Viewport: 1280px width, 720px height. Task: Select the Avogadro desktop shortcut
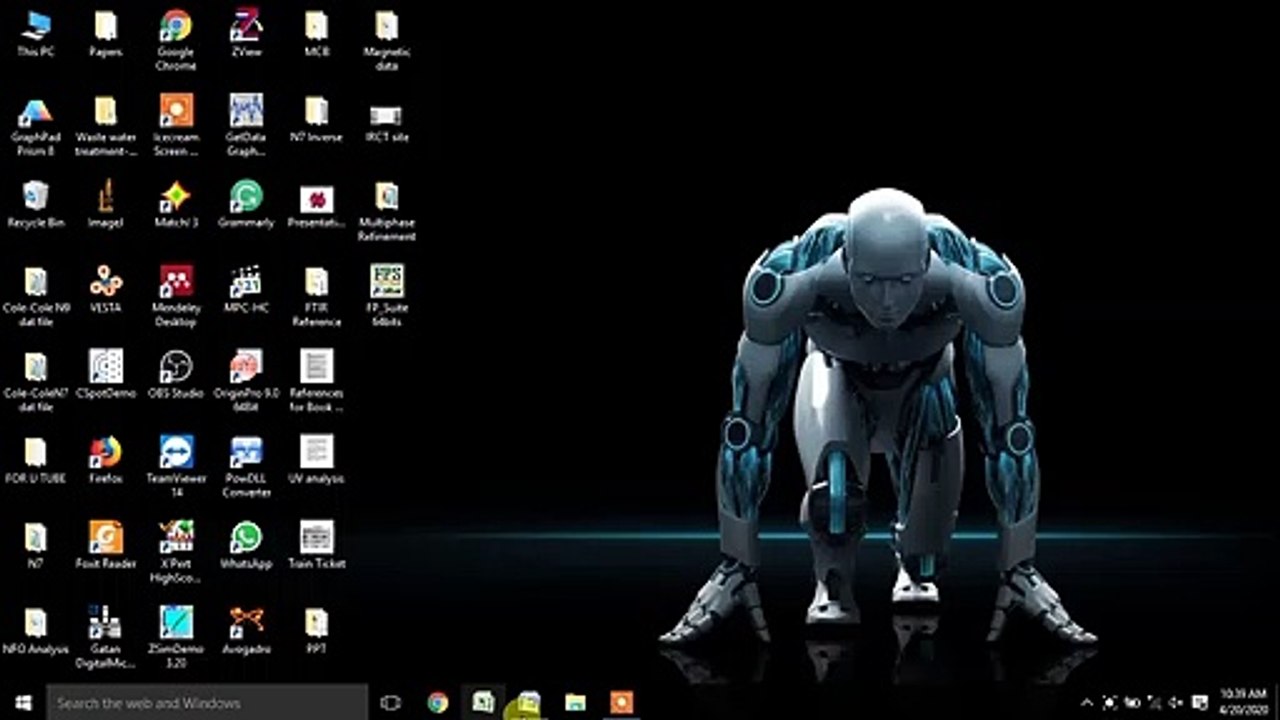[x=246, y=630]
